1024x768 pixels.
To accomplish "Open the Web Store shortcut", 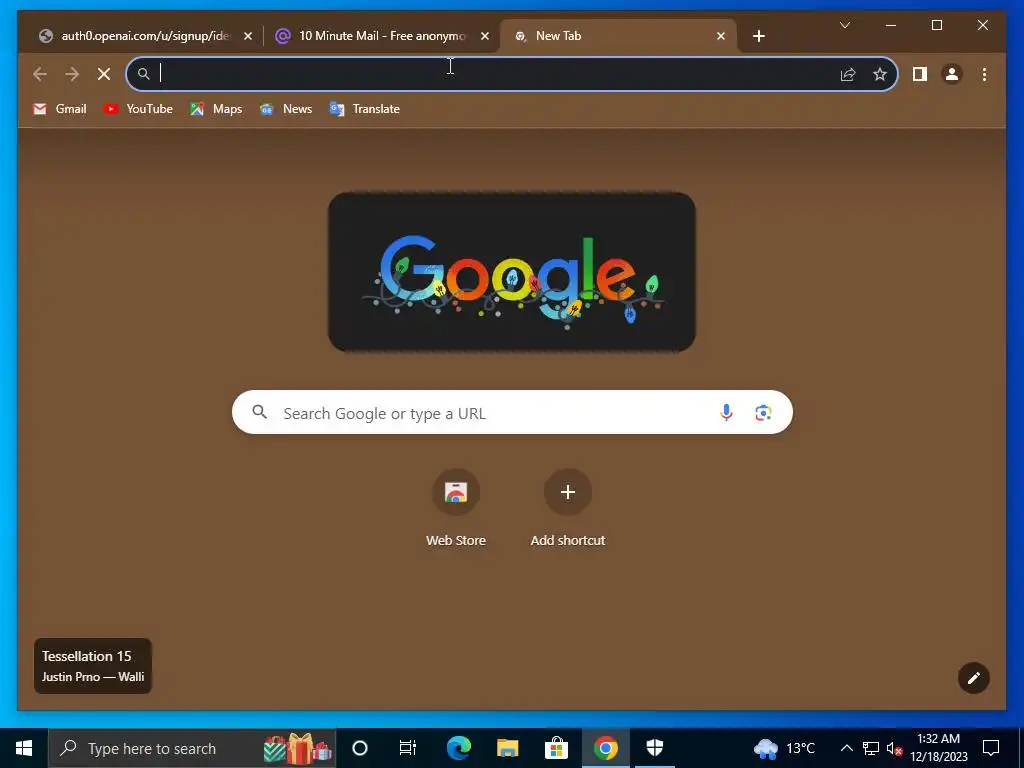I will [456, 508].
